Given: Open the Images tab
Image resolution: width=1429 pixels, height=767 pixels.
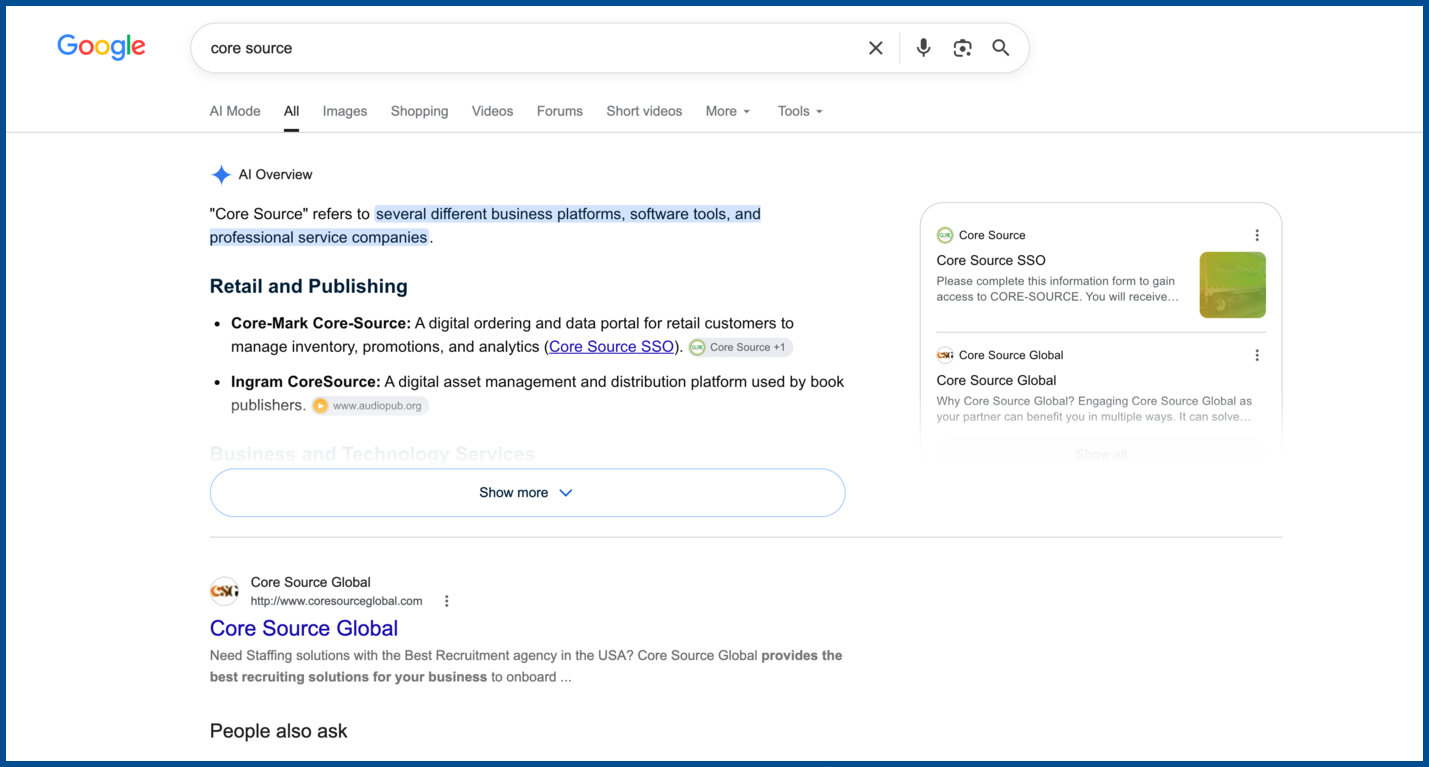Looking at the screenshot, I should click(x=345, y=111).
